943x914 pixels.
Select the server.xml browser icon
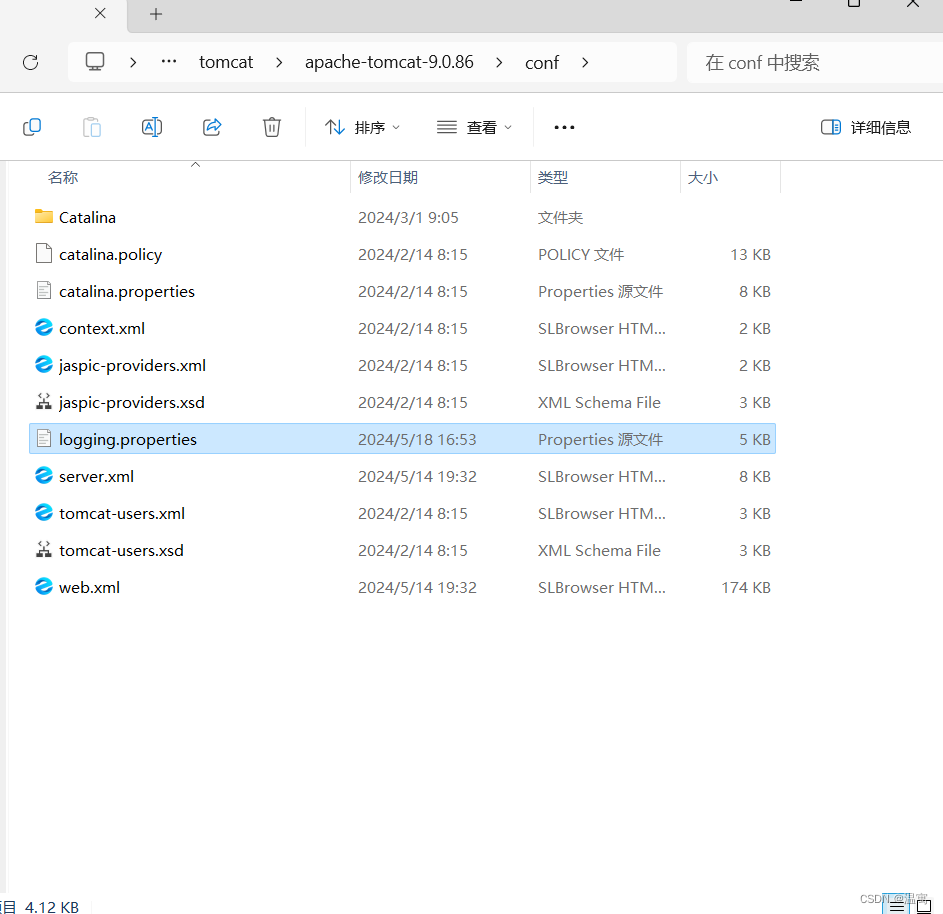coord(44,476)
